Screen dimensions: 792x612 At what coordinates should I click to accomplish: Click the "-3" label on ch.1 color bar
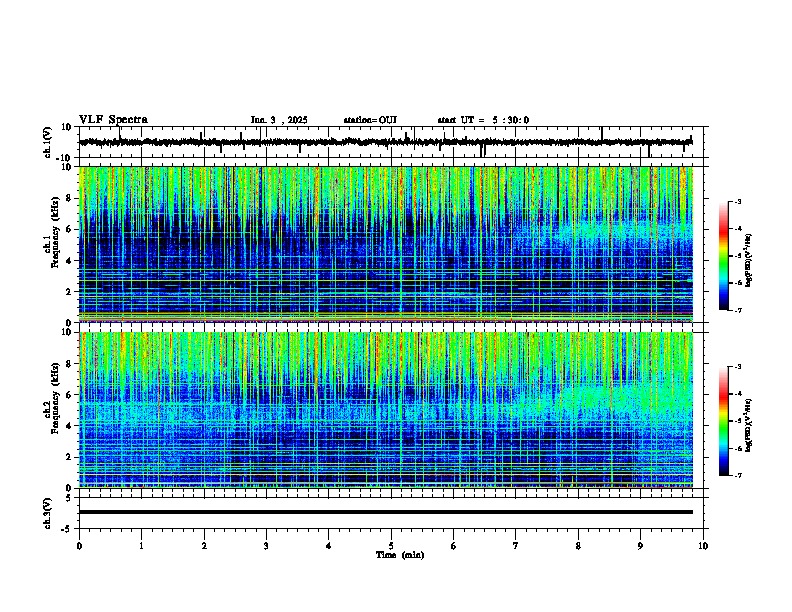(737, 201)
